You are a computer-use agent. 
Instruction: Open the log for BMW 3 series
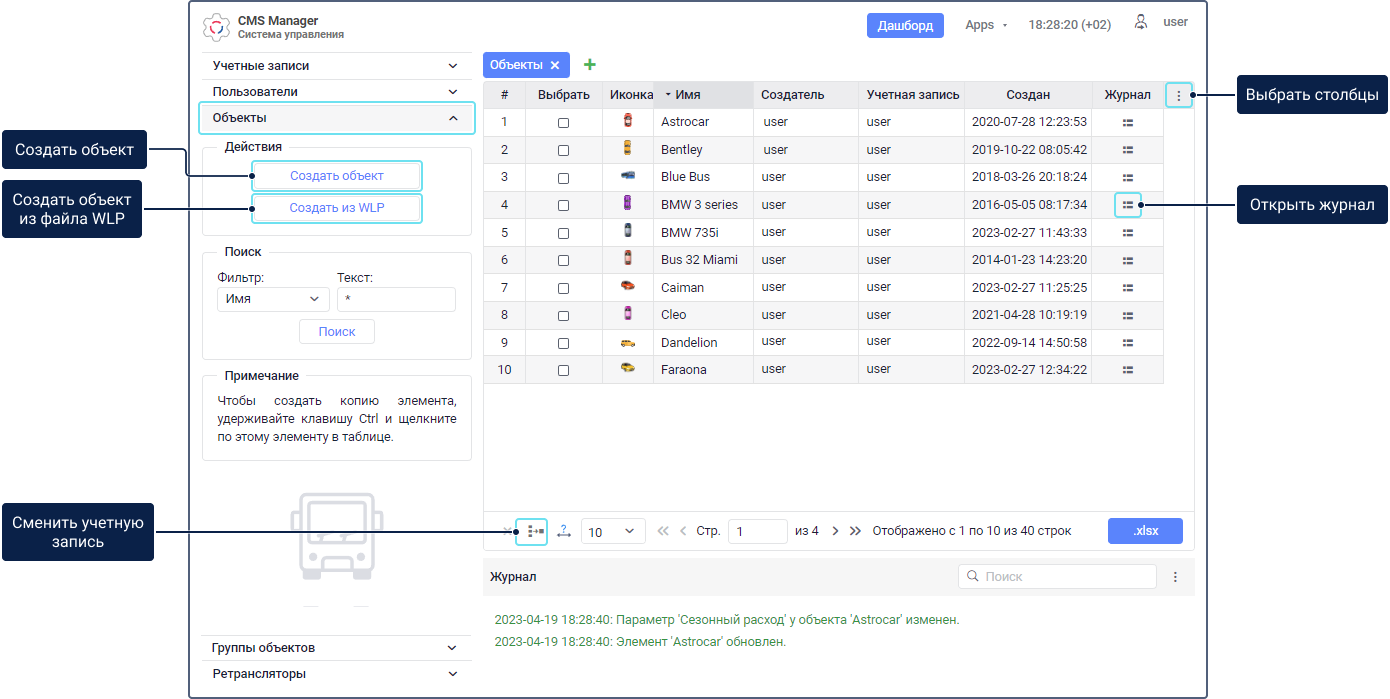pos(1127,204)
